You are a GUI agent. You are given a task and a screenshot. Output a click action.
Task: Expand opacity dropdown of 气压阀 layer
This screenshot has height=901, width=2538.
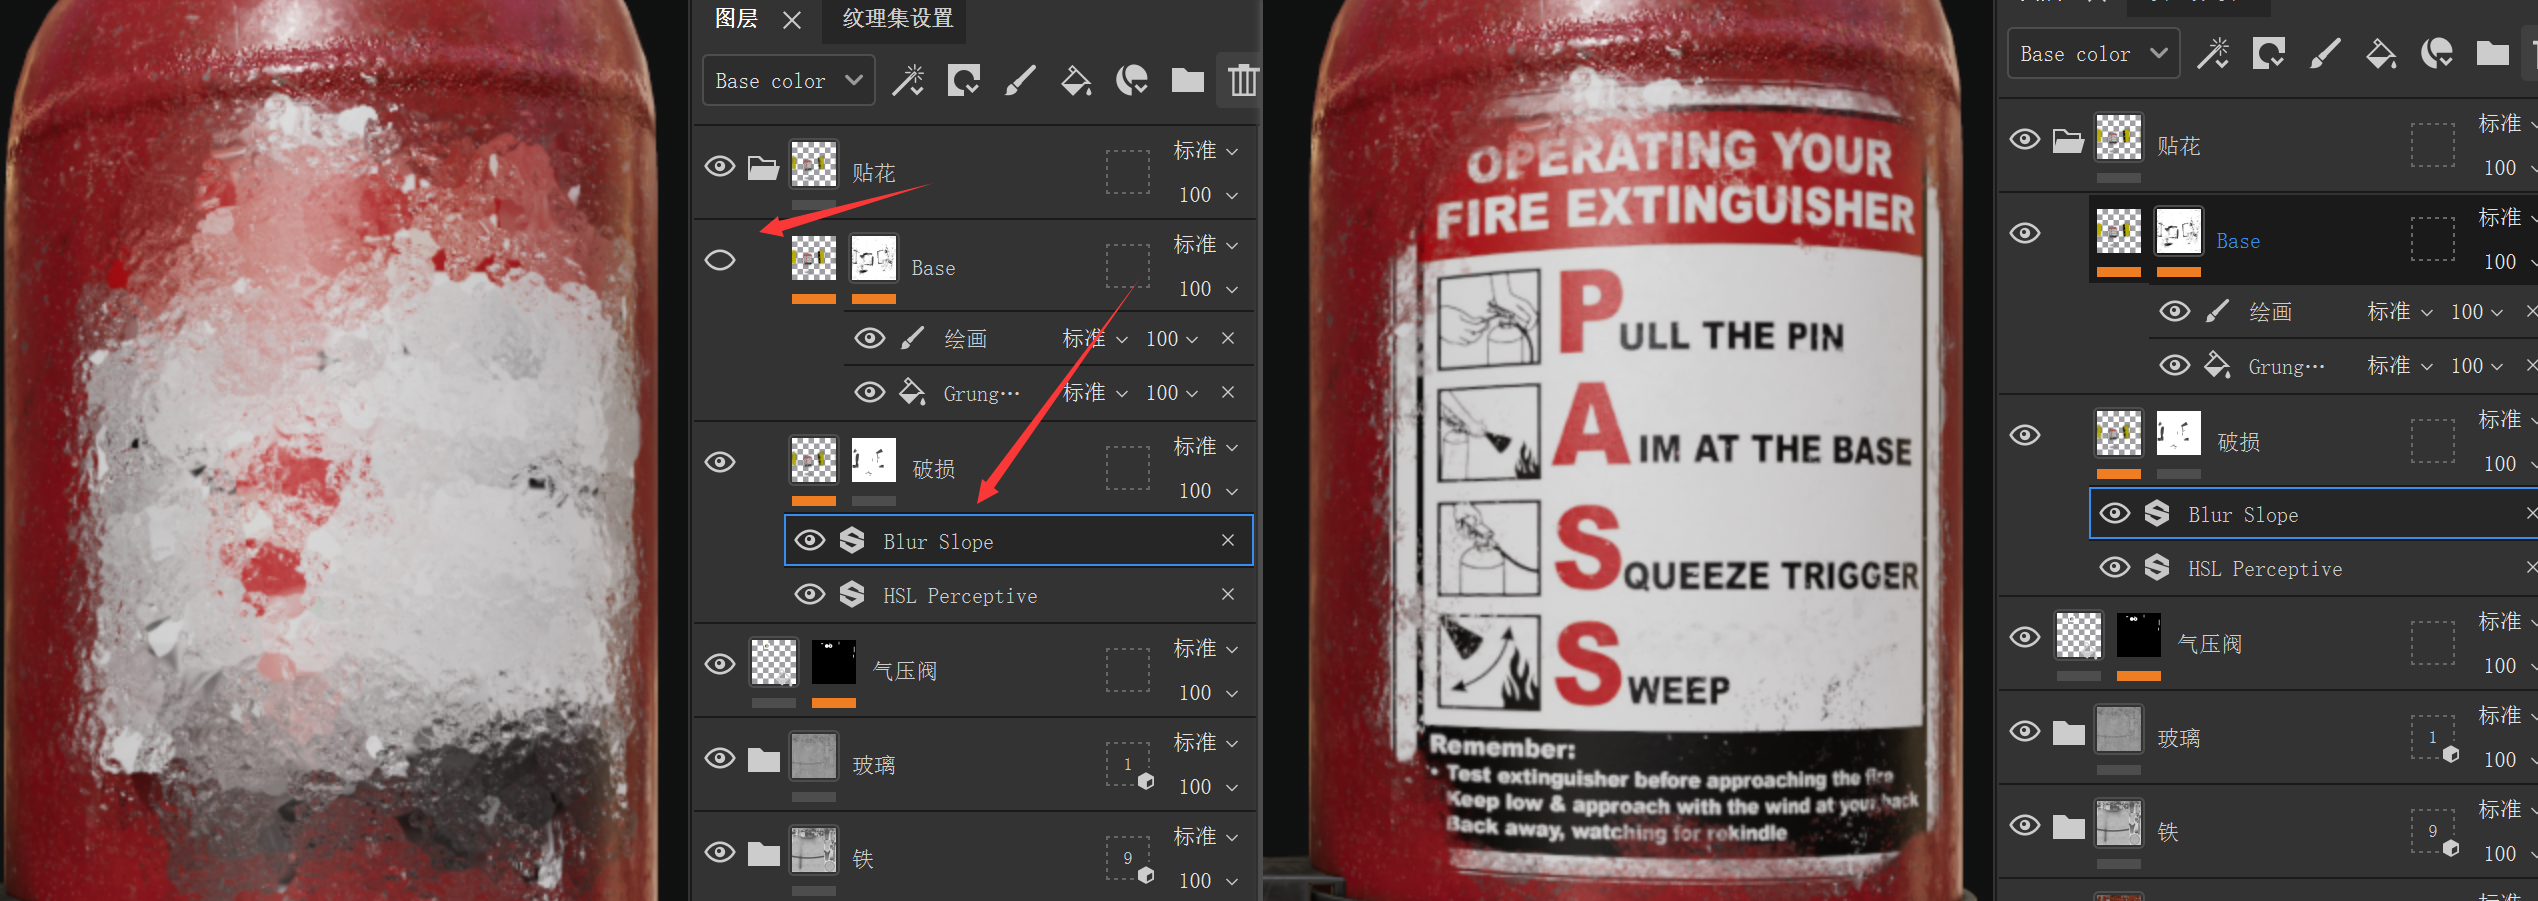click(x=1207, y=693)
